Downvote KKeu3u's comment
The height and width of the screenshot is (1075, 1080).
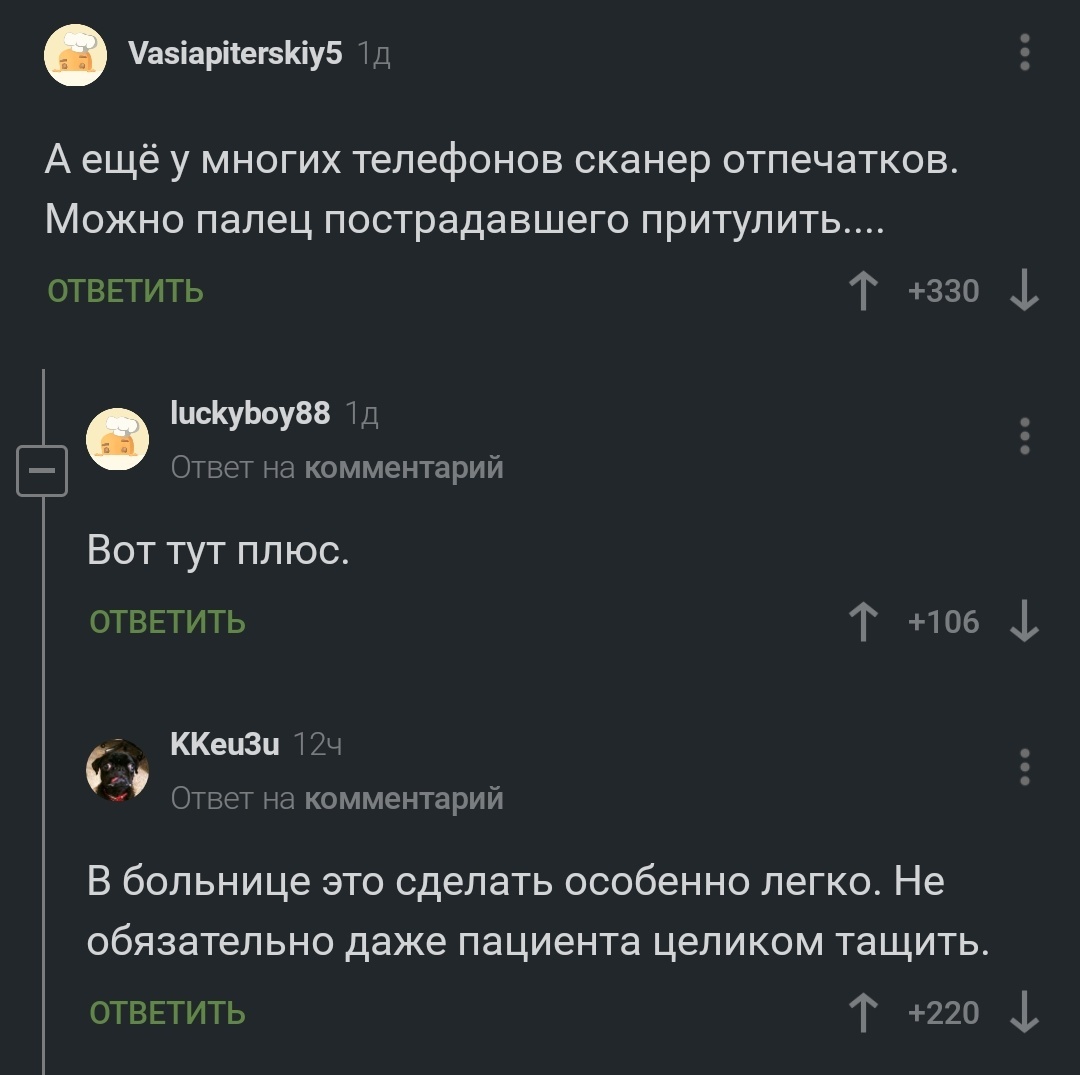(1024, 1013)
